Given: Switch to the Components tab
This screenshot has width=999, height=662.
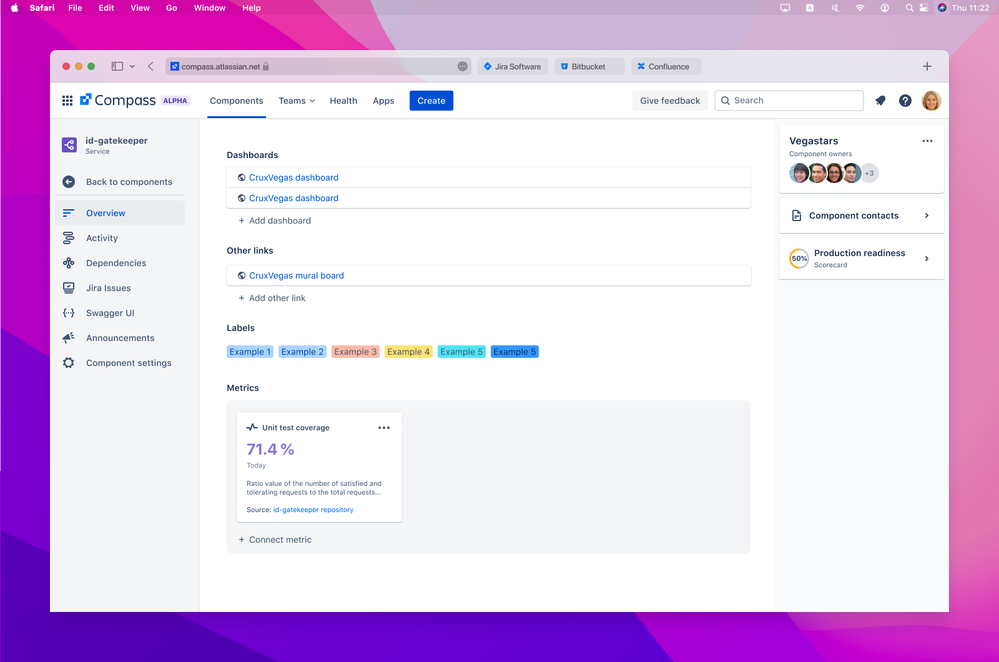Looking at the screenshot, I should coord(236,101).
